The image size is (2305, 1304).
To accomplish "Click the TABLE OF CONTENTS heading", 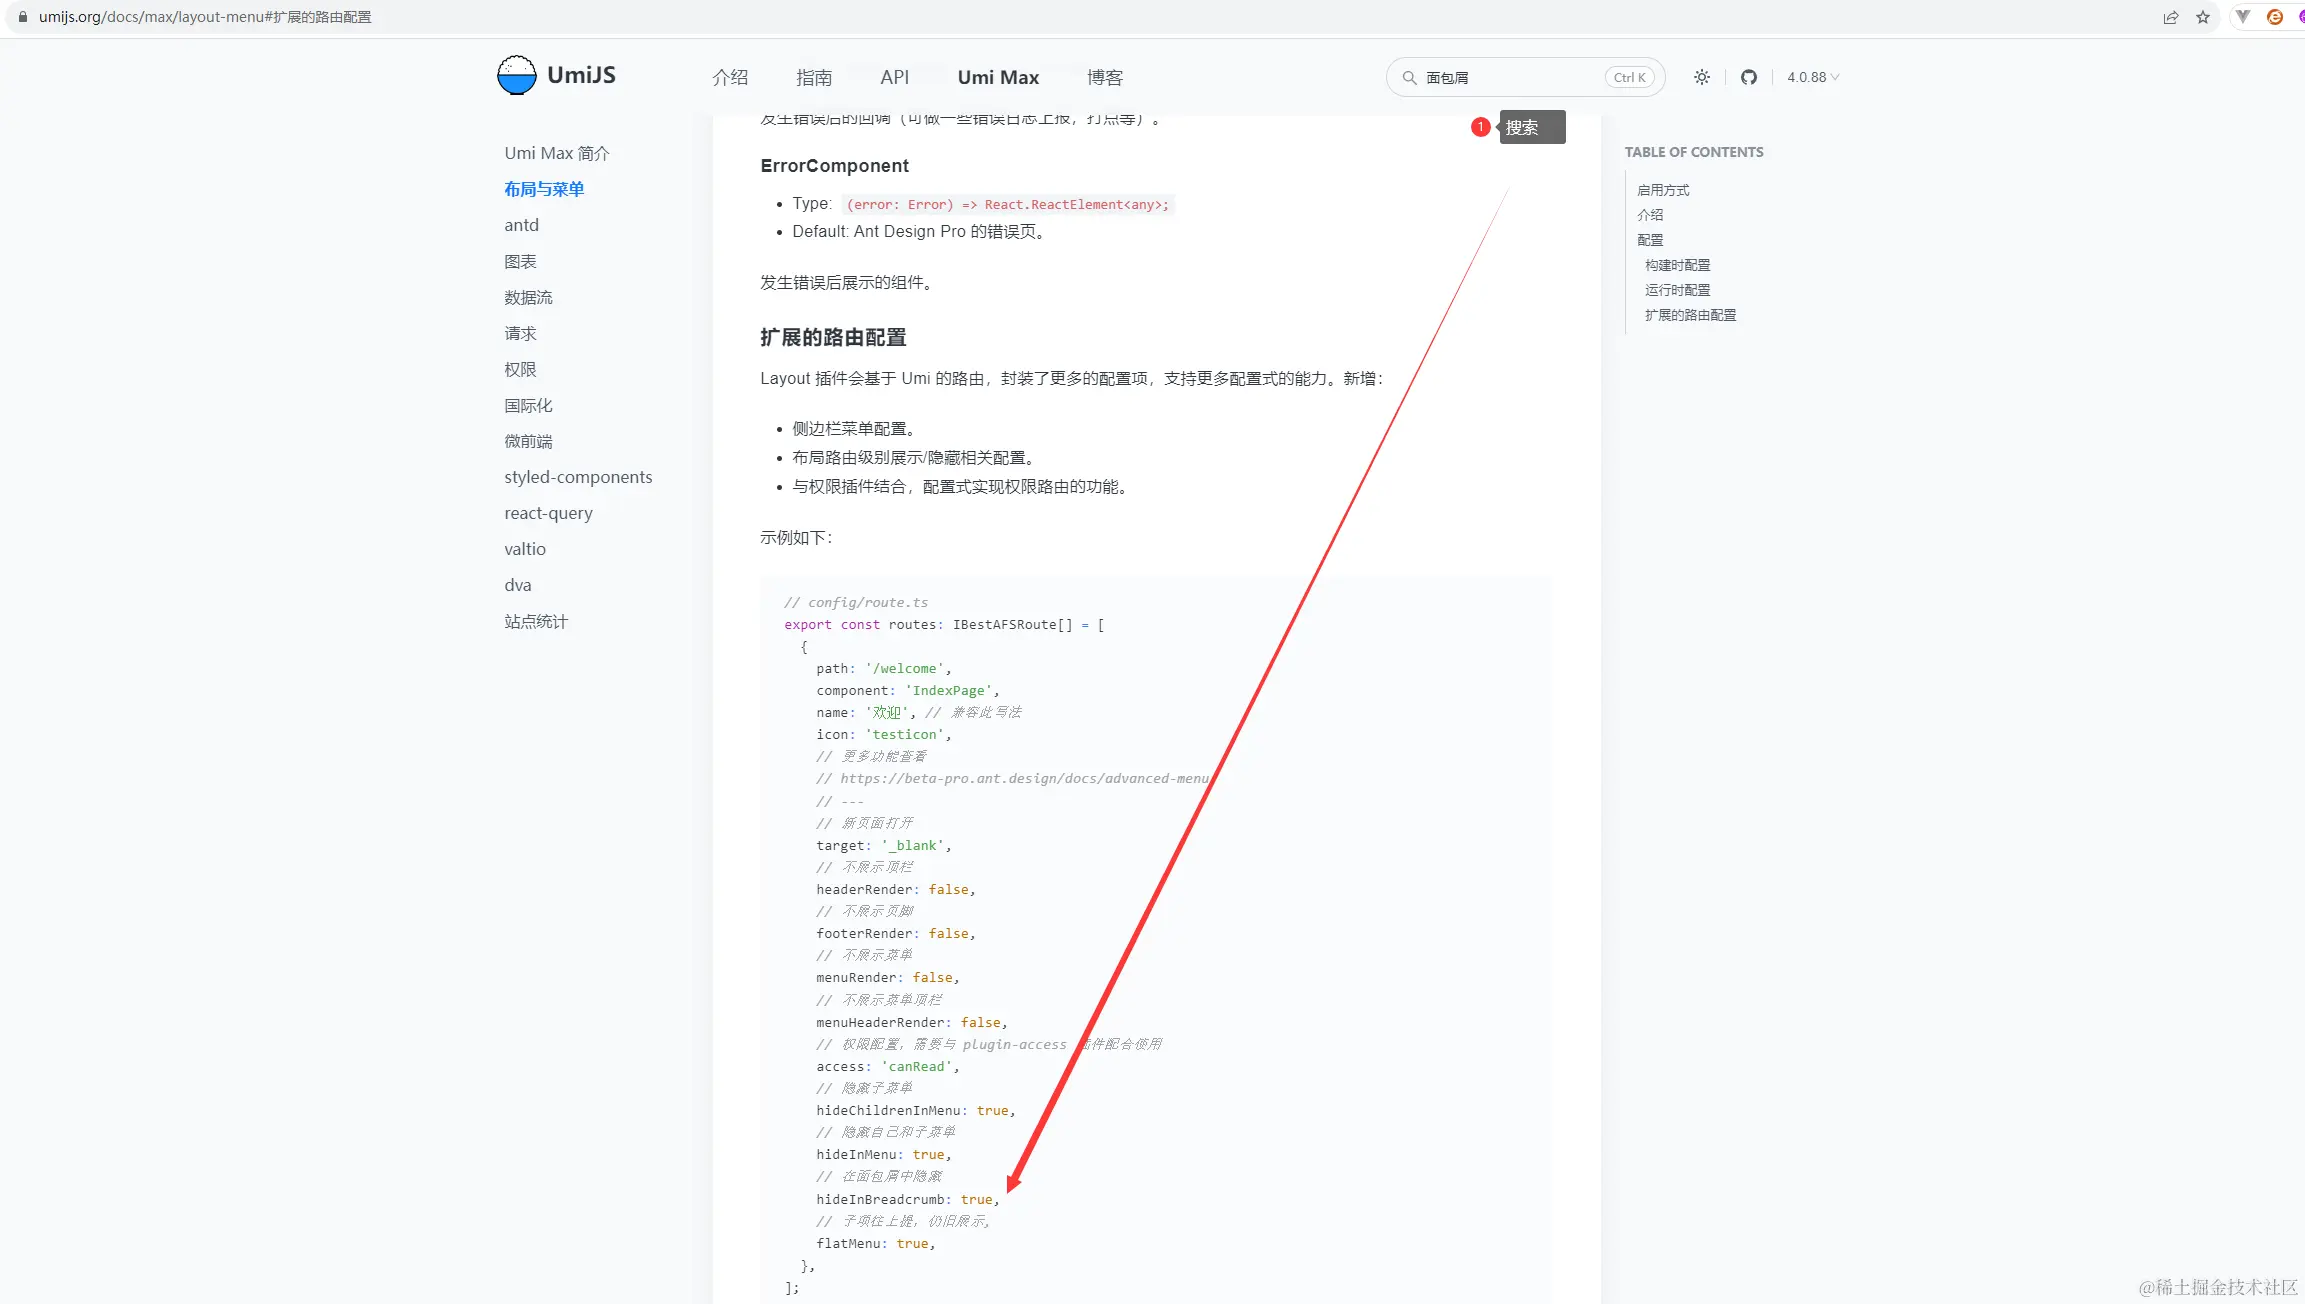I will pyautogui.click(x=1693, y=152).
